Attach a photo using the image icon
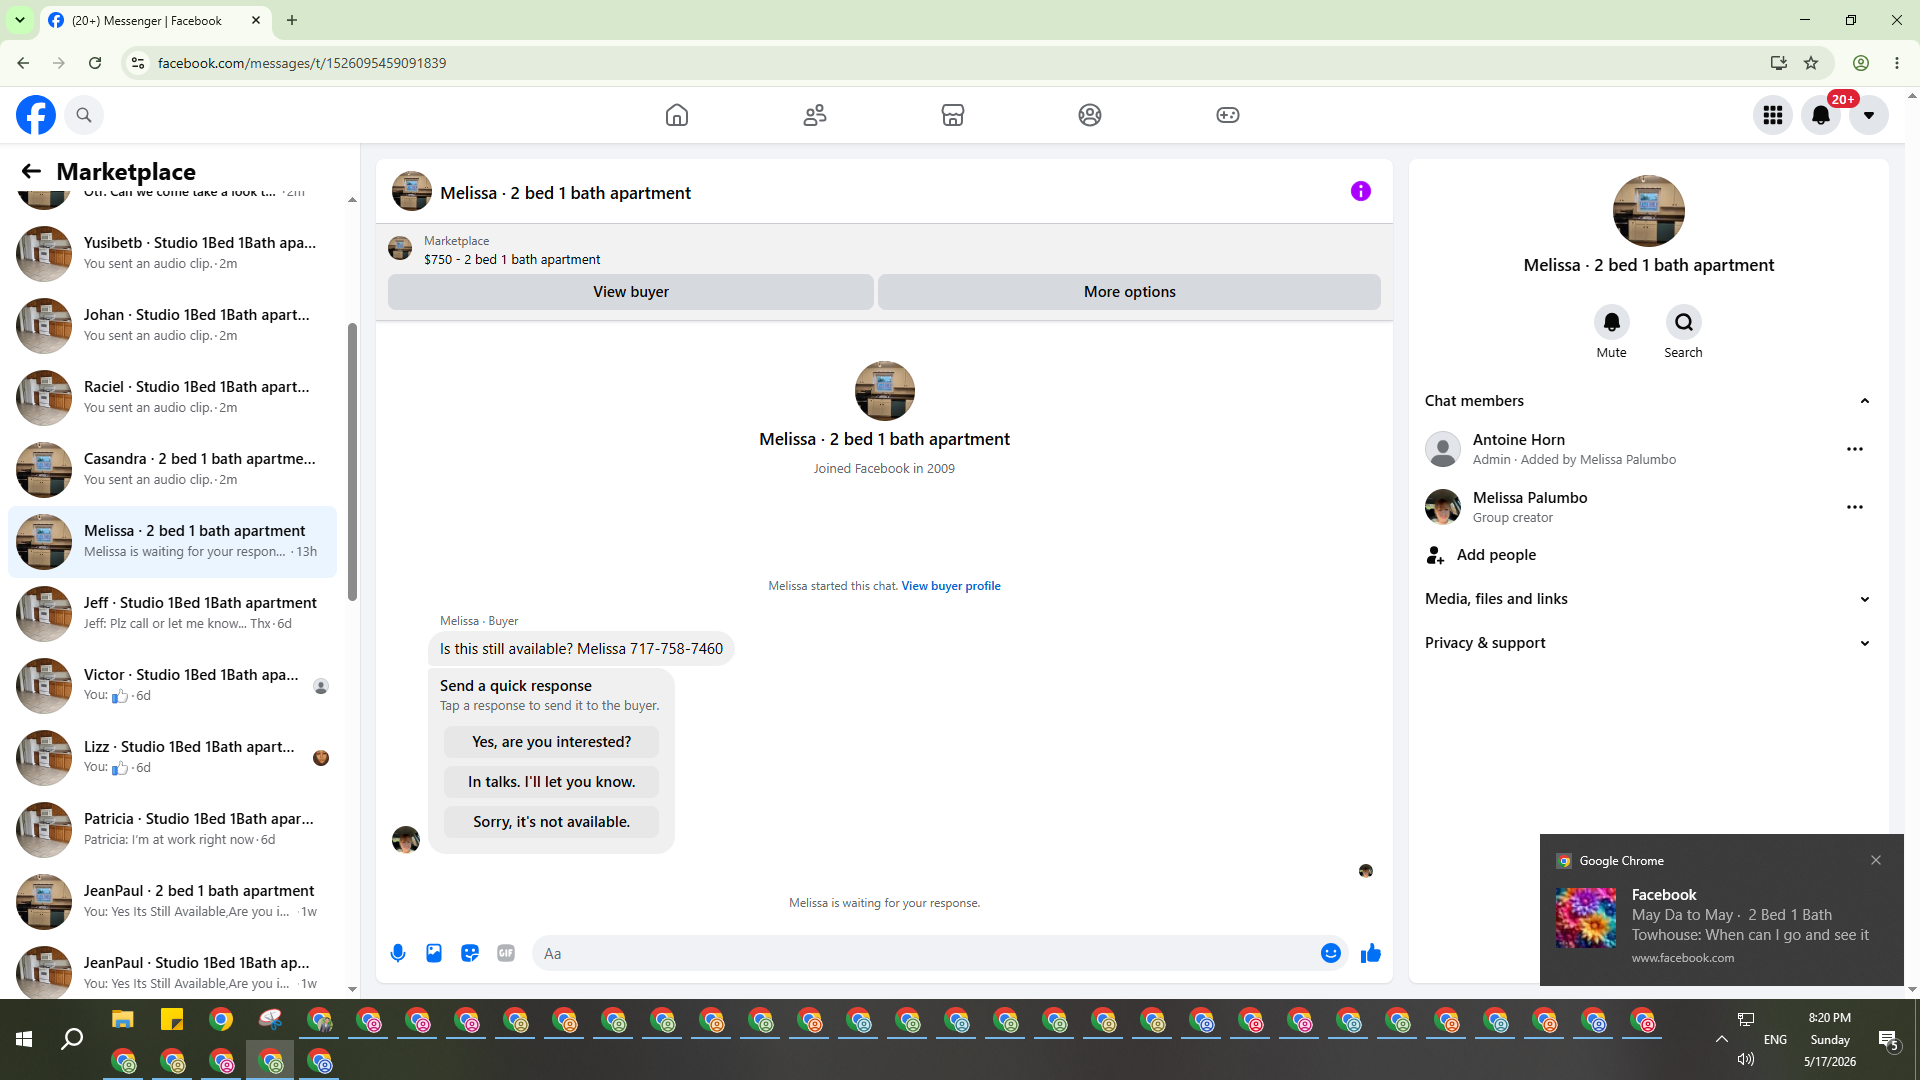The height and width of the screenshot is (1080, 1920). (434, 953)
